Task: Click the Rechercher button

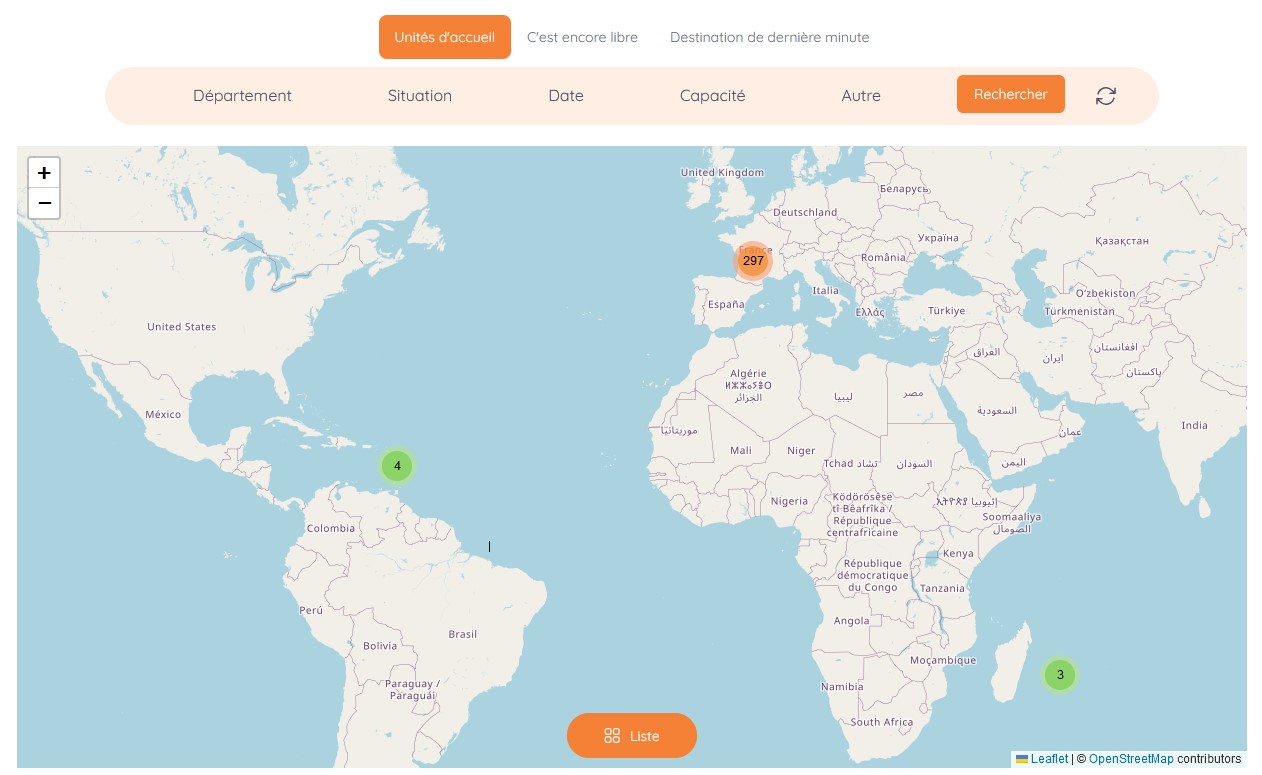Action: tap(1011, 94)
